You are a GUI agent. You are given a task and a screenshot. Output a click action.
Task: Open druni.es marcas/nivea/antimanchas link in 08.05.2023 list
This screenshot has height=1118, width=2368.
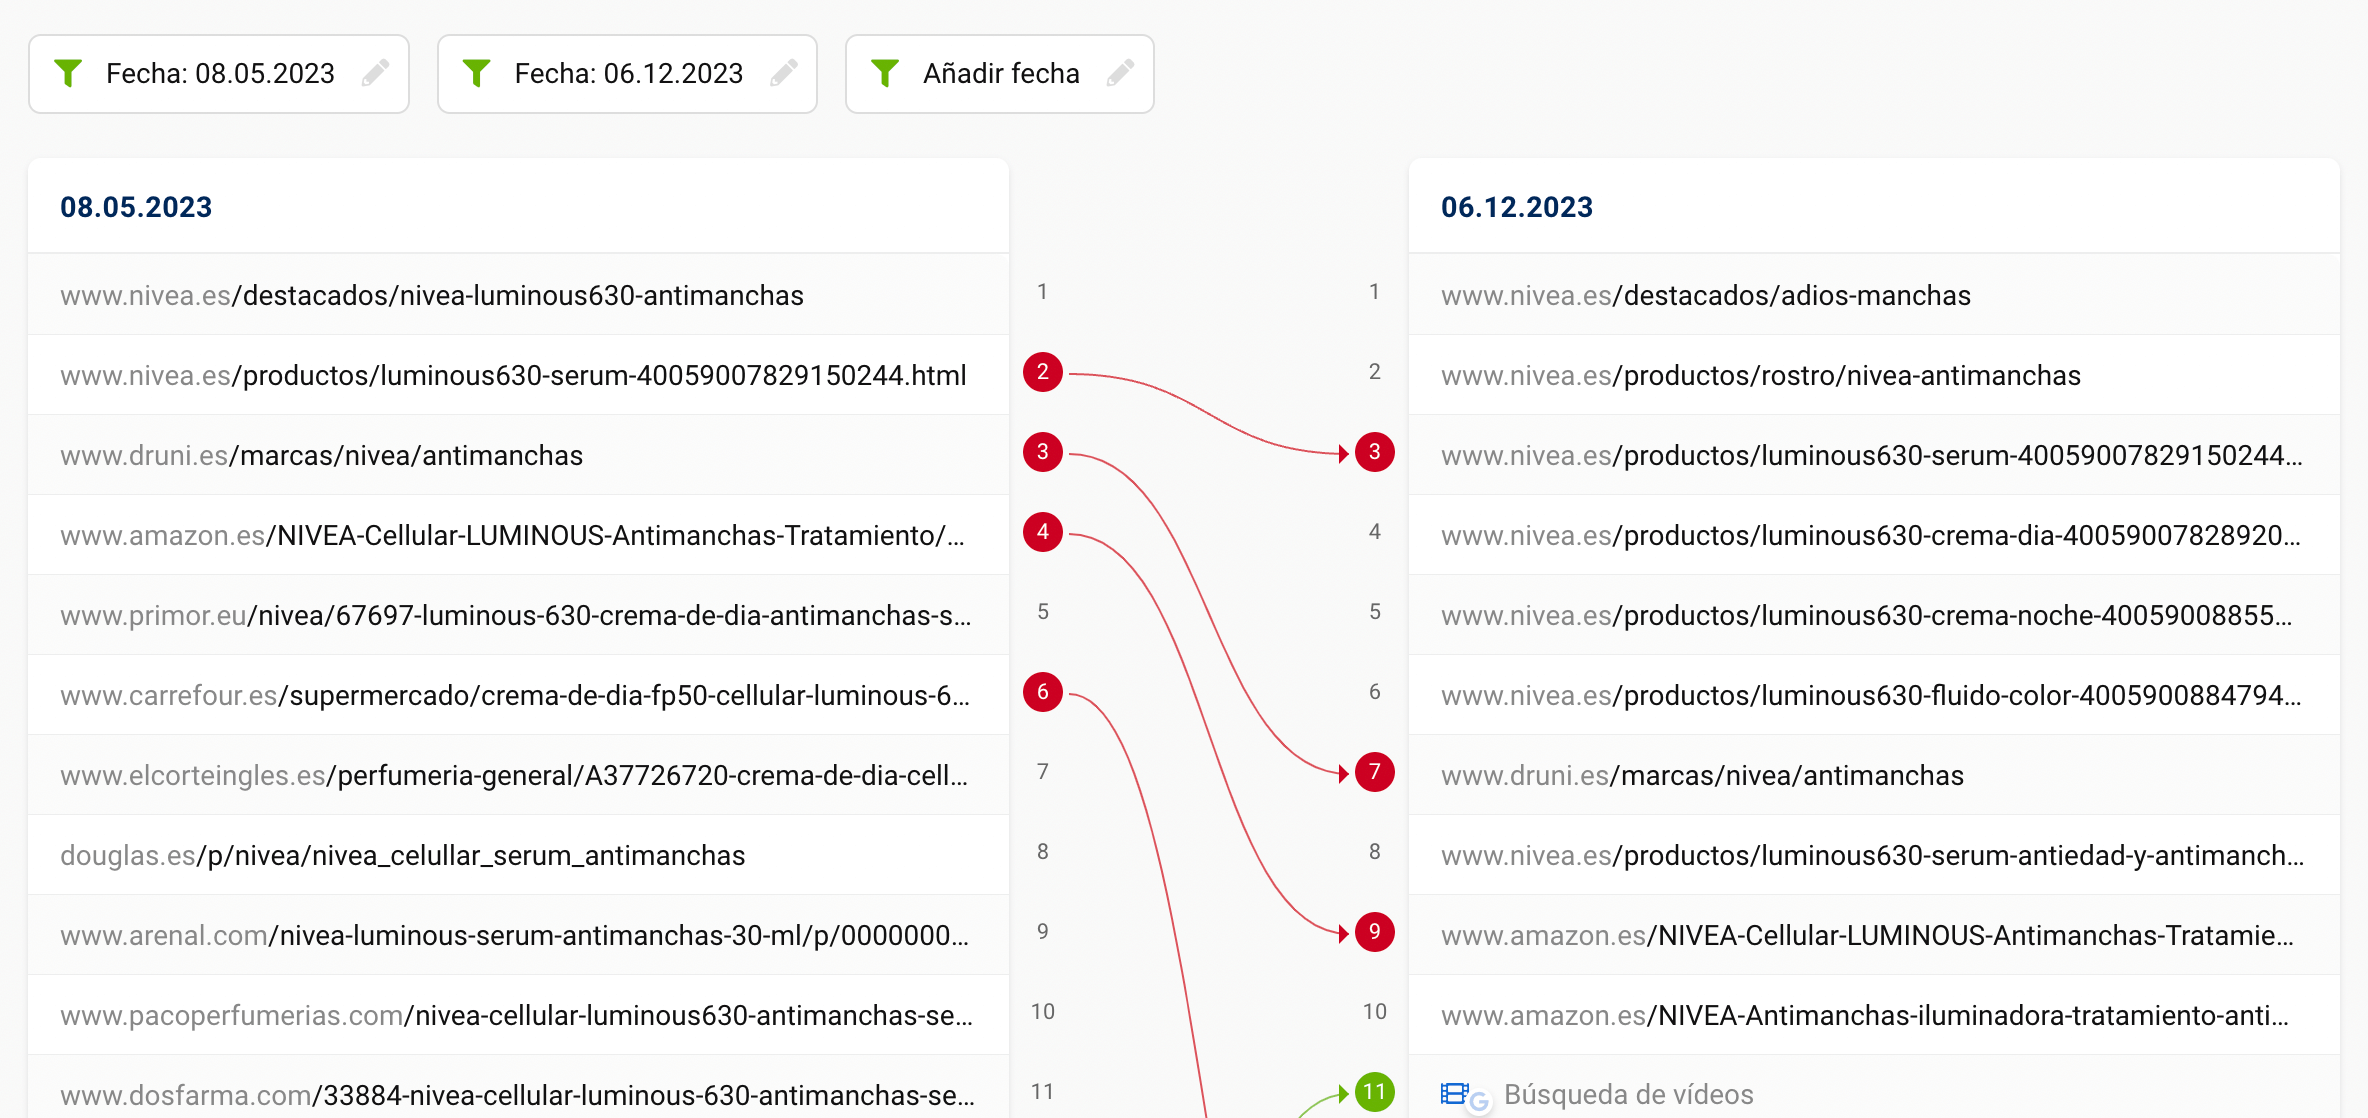click(x=321, y=456)
